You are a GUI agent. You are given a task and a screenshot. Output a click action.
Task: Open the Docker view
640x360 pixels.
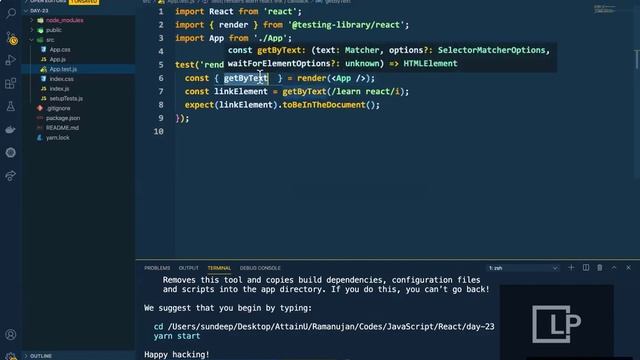tap(11, 130)
